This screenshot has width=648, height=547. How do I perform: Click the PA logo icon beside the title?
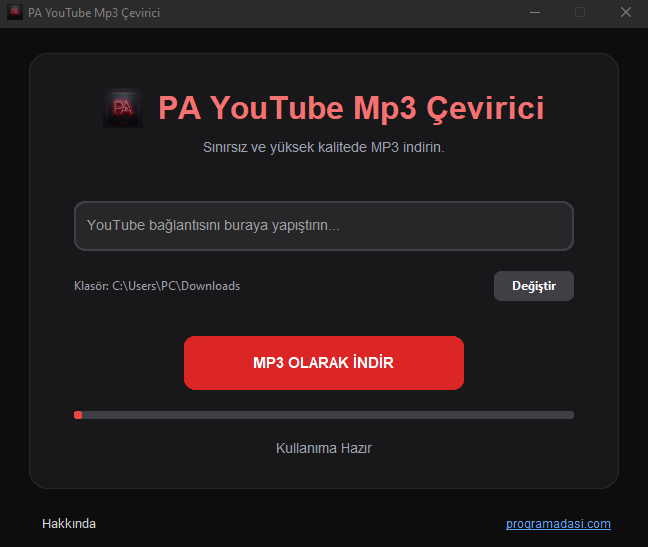pos(123,108)
